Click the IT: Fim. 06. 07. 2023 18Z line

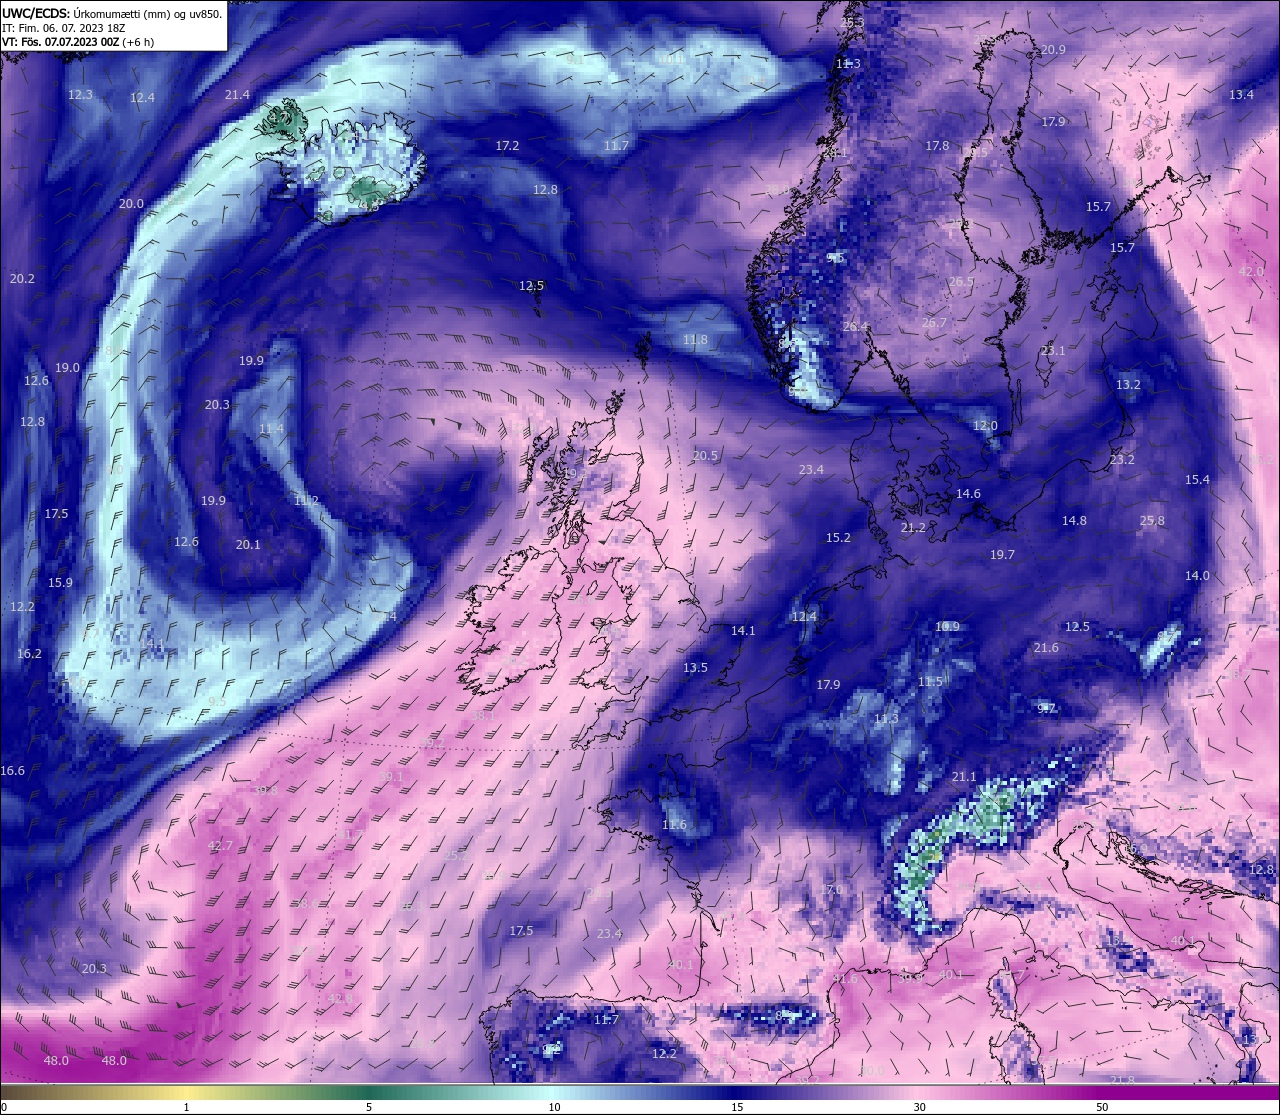[62, 28]
